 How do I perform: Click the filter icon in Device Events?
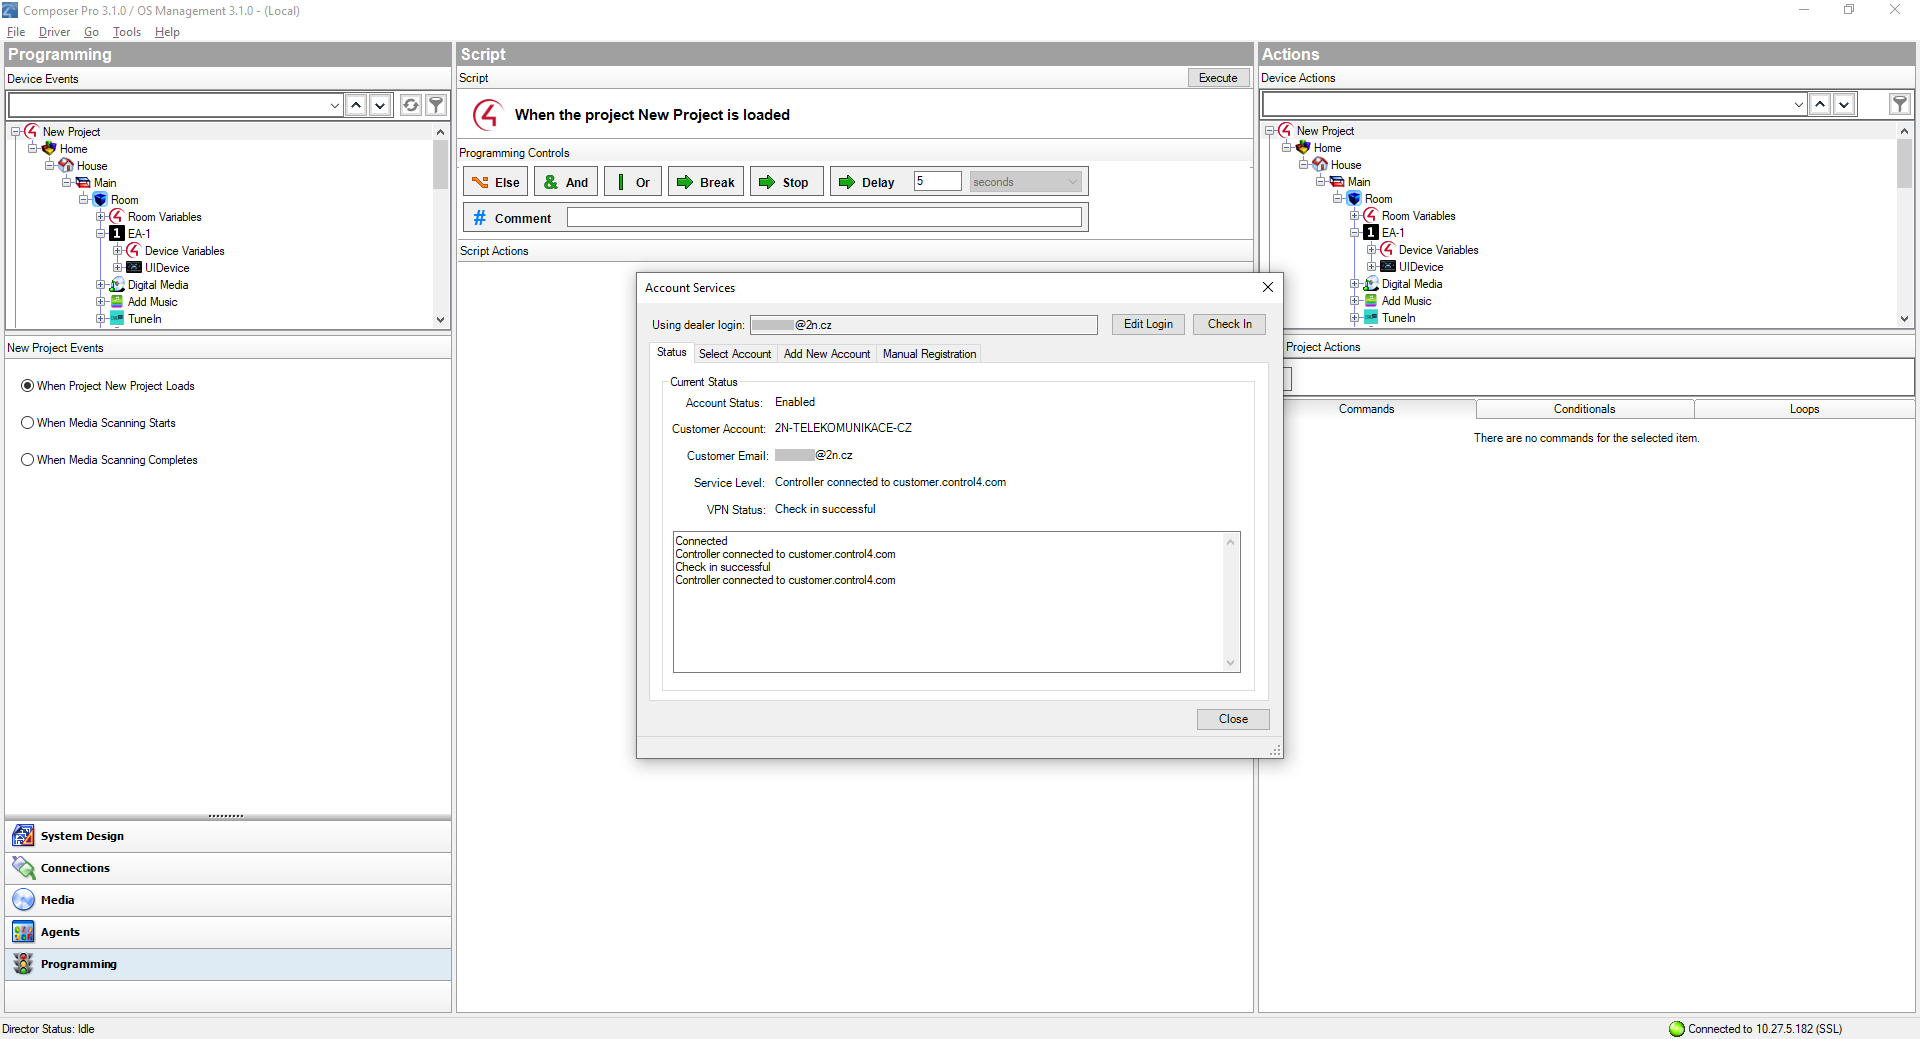(x=436, y=105)
